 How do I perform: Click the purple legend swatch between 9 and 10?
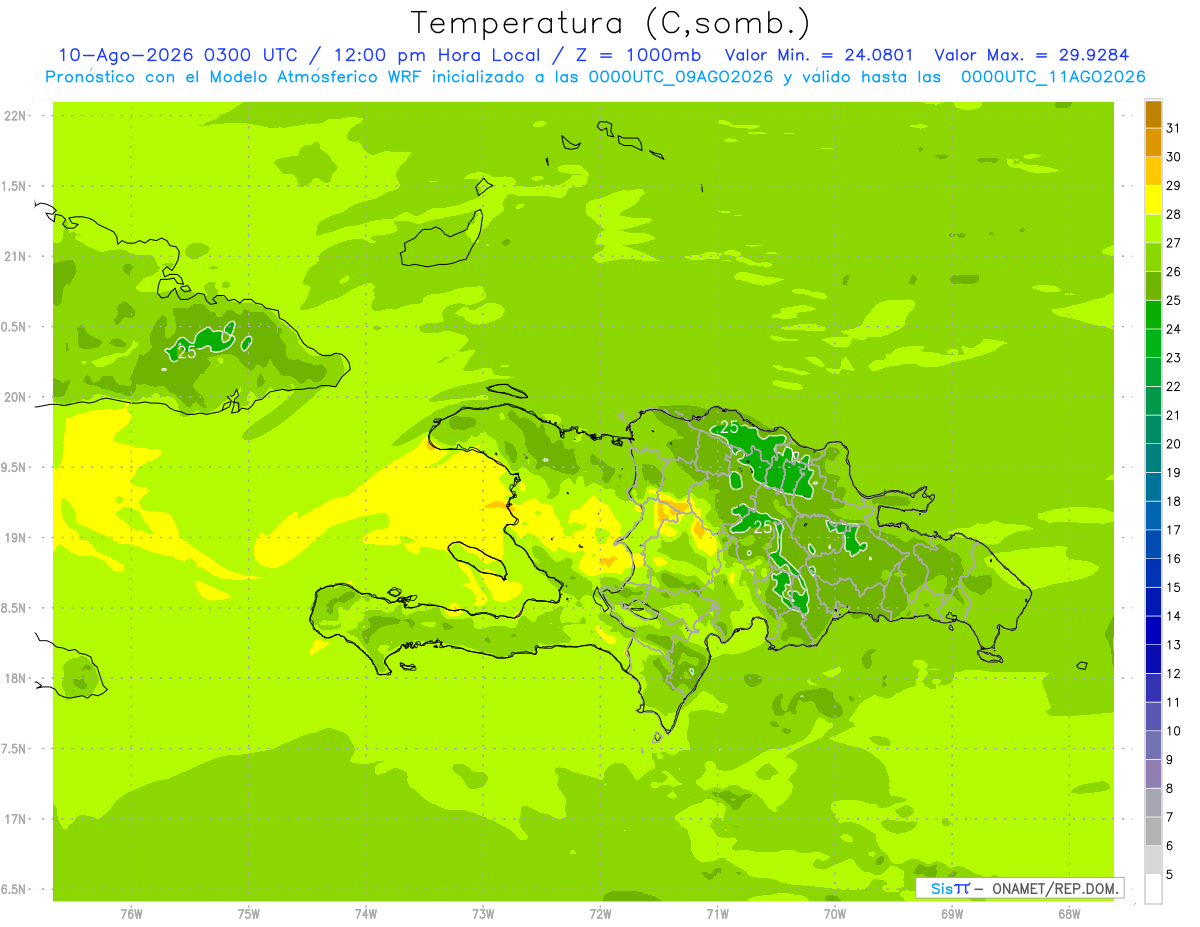click(x=1153, y=745)
